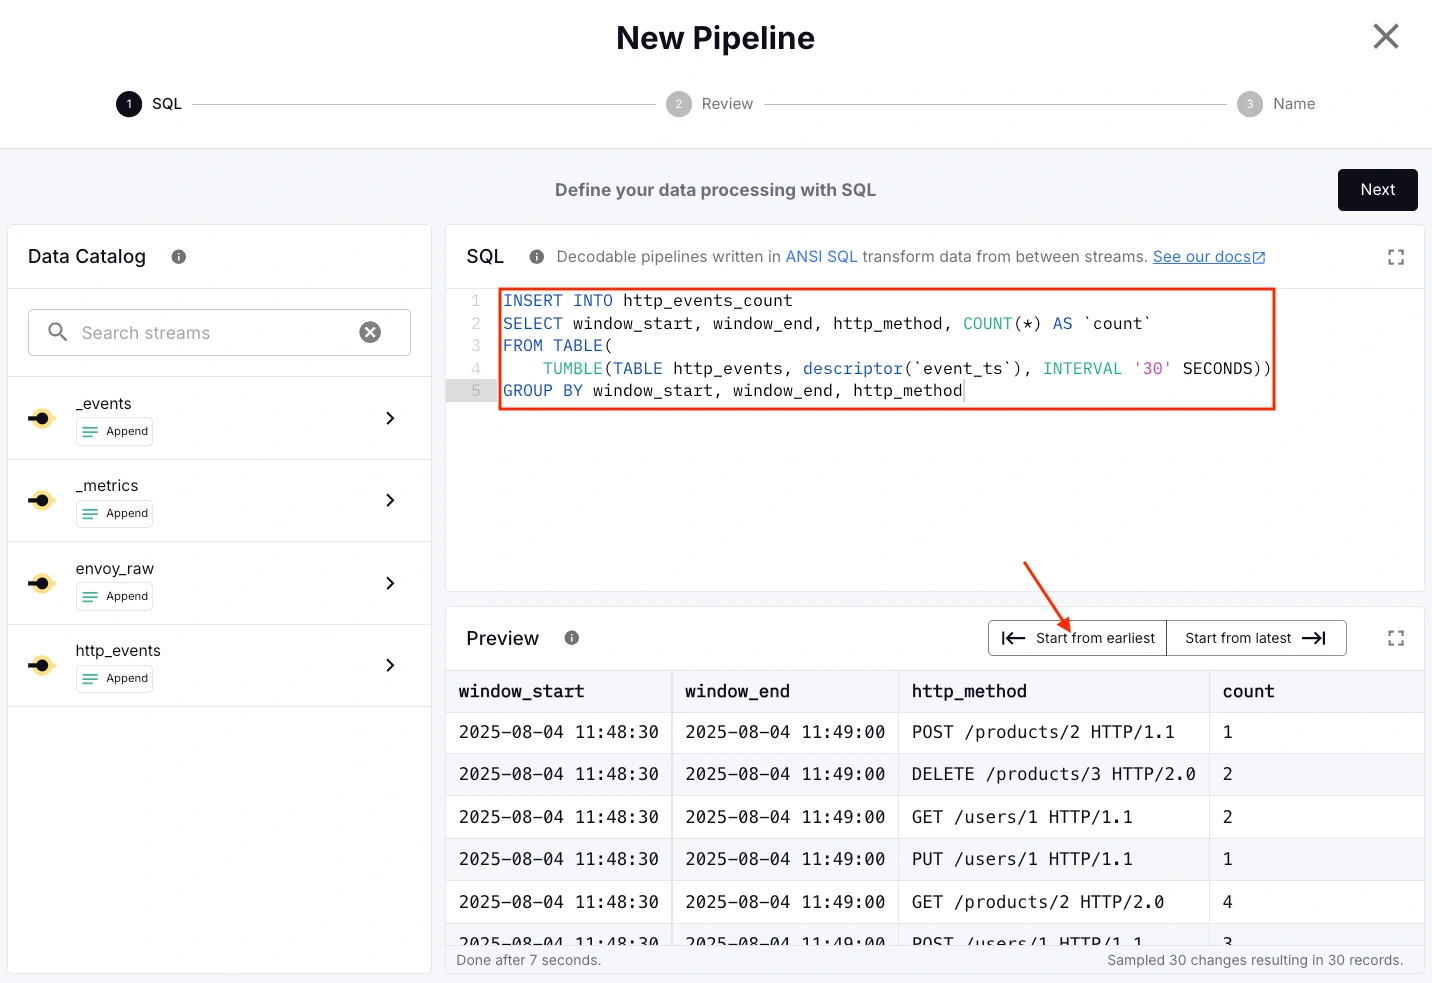Clear the Search streams field
Viewport: 1432px width, 983px height.
370,332
